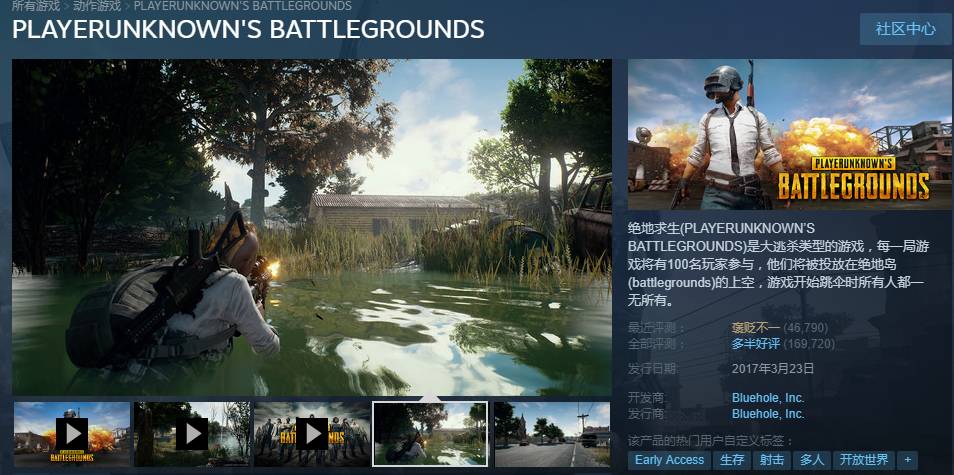Click the release date 2017年3月23日
The image size is (954, 475).
tap(773, 368)
